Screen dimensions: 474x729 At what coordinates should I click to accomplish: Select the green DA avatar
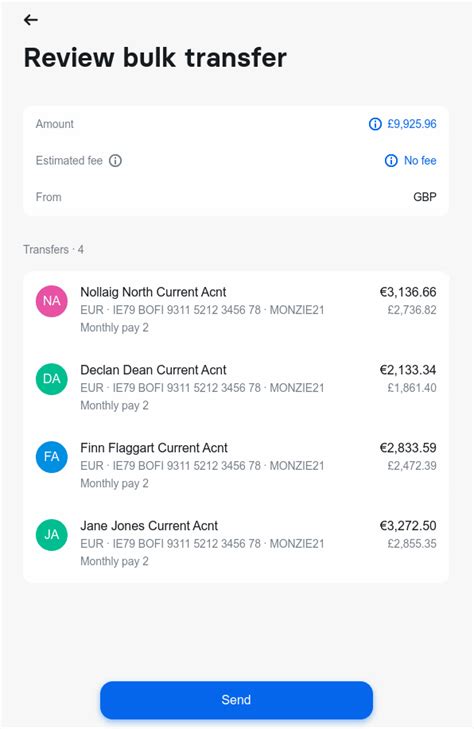pos(52,379)
